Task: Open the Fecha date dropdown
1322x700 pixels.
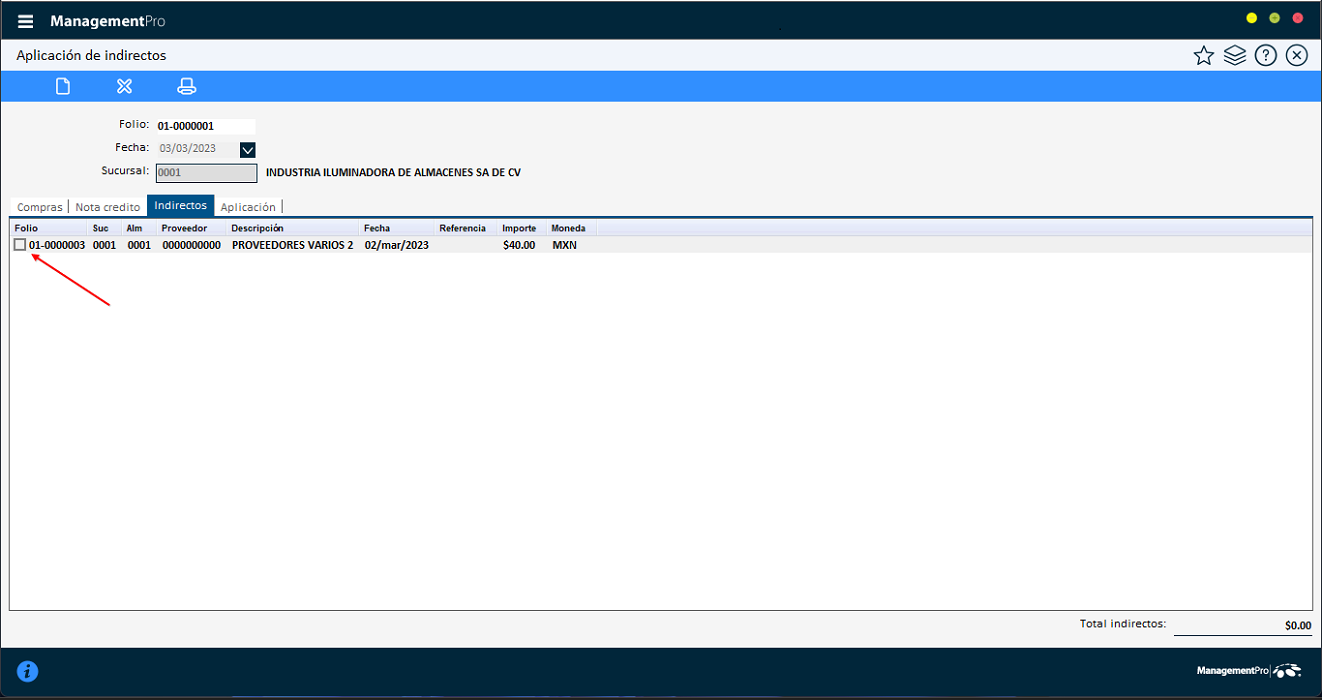Action: 248,149
